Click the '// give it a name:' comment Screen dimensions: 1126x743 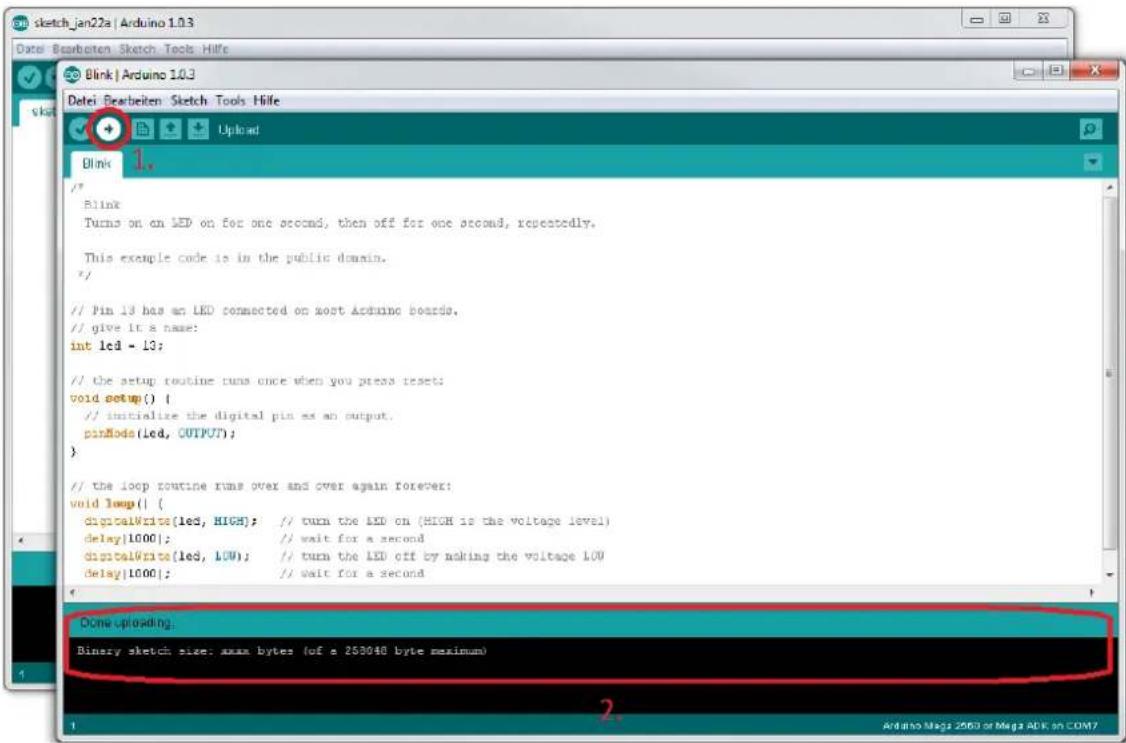(x=134, y=328)
